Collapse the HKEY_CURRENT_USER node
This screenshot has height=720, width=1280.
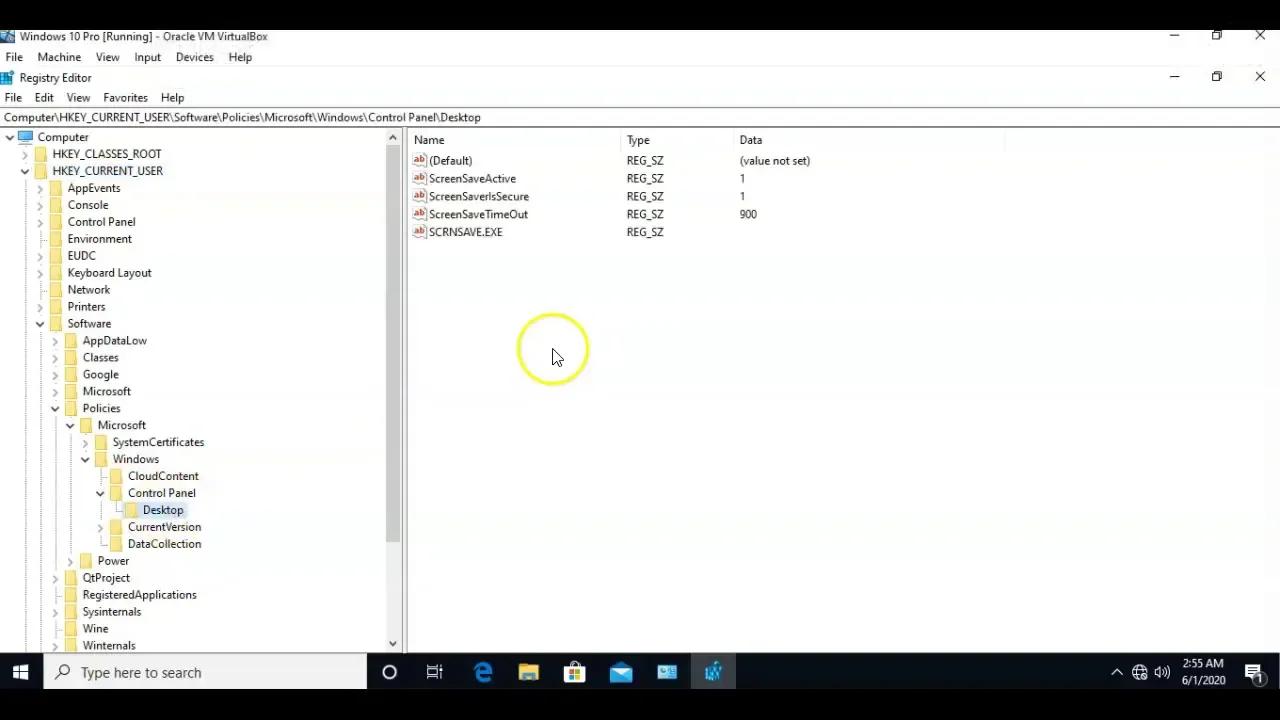[25, 170]
